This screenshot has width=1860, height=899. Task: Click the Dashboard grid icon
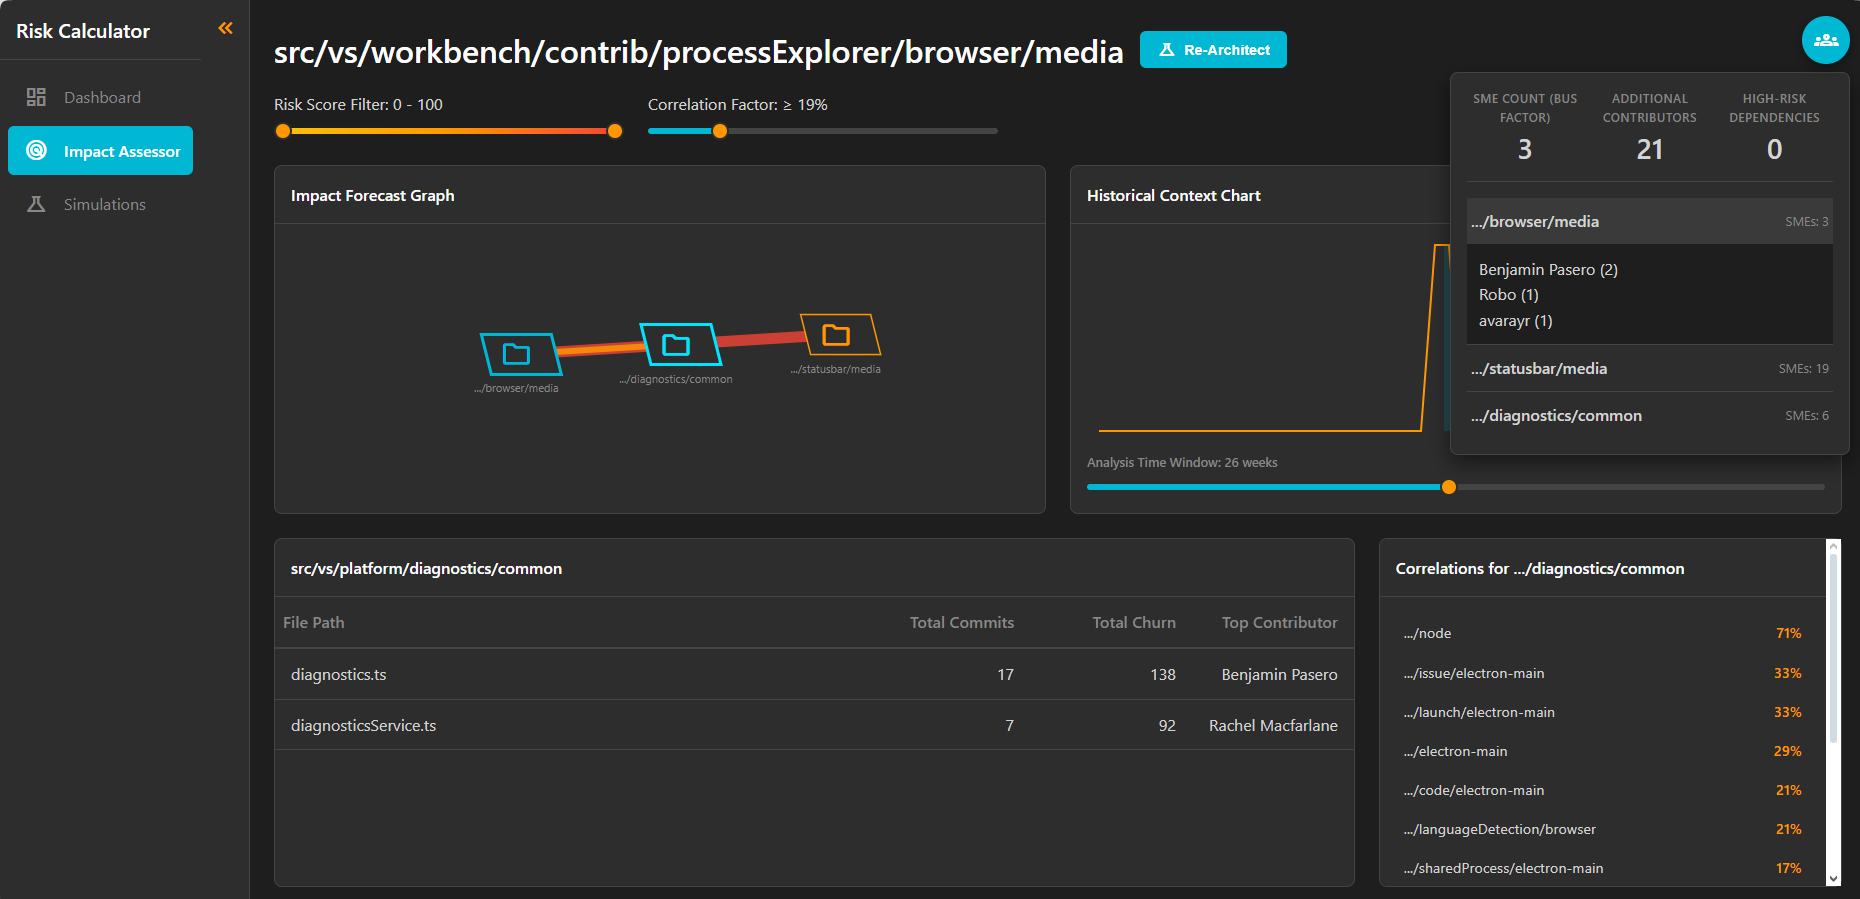(36, 97)
